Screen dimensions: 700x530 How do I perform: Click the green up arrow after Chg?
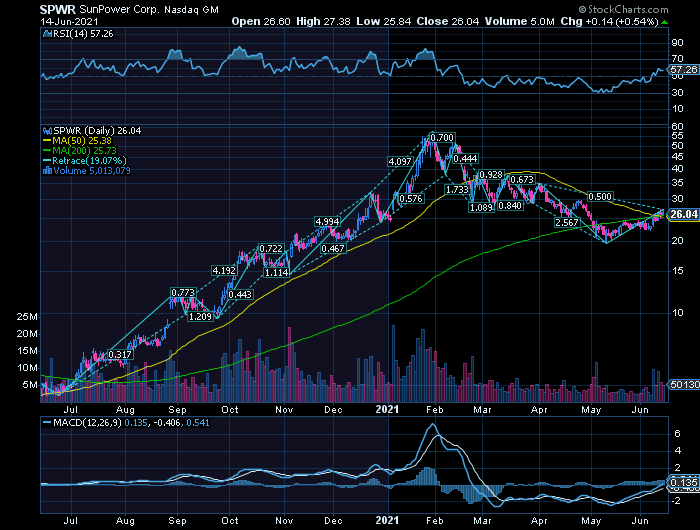click(x=665, y=22)
